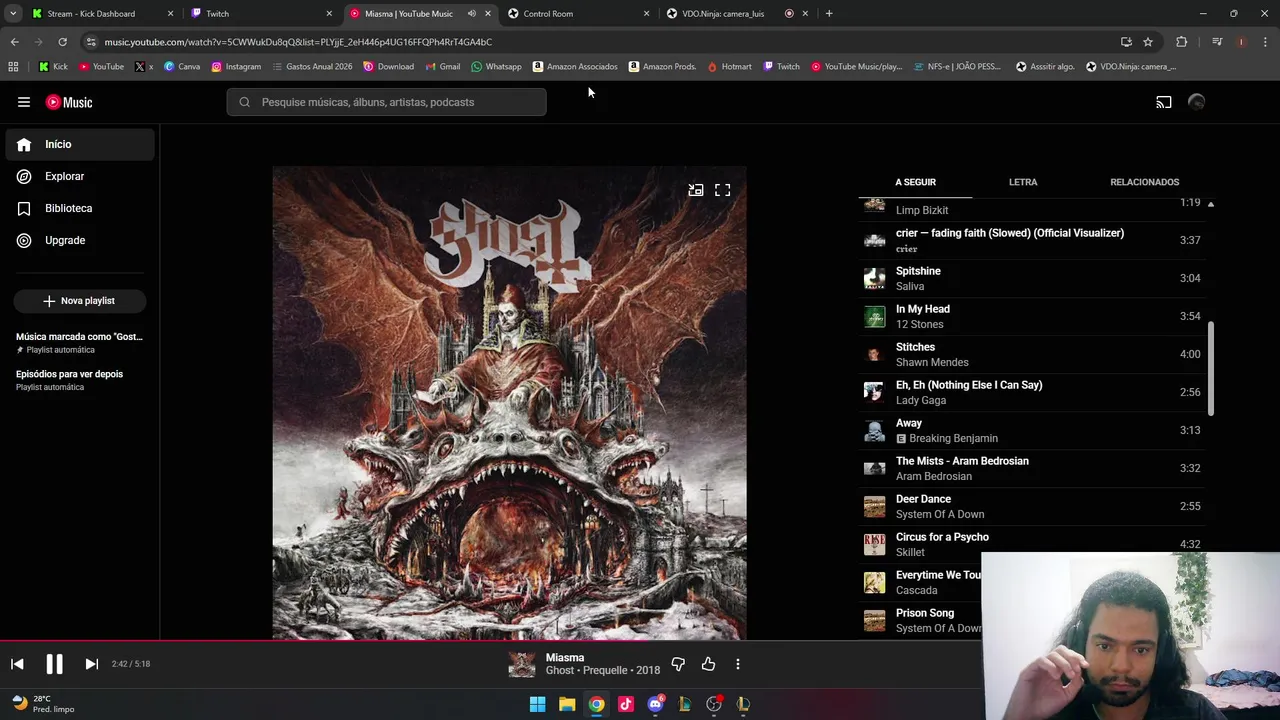Skip to the next track
Screen dimensions: 1280x720
91,664
